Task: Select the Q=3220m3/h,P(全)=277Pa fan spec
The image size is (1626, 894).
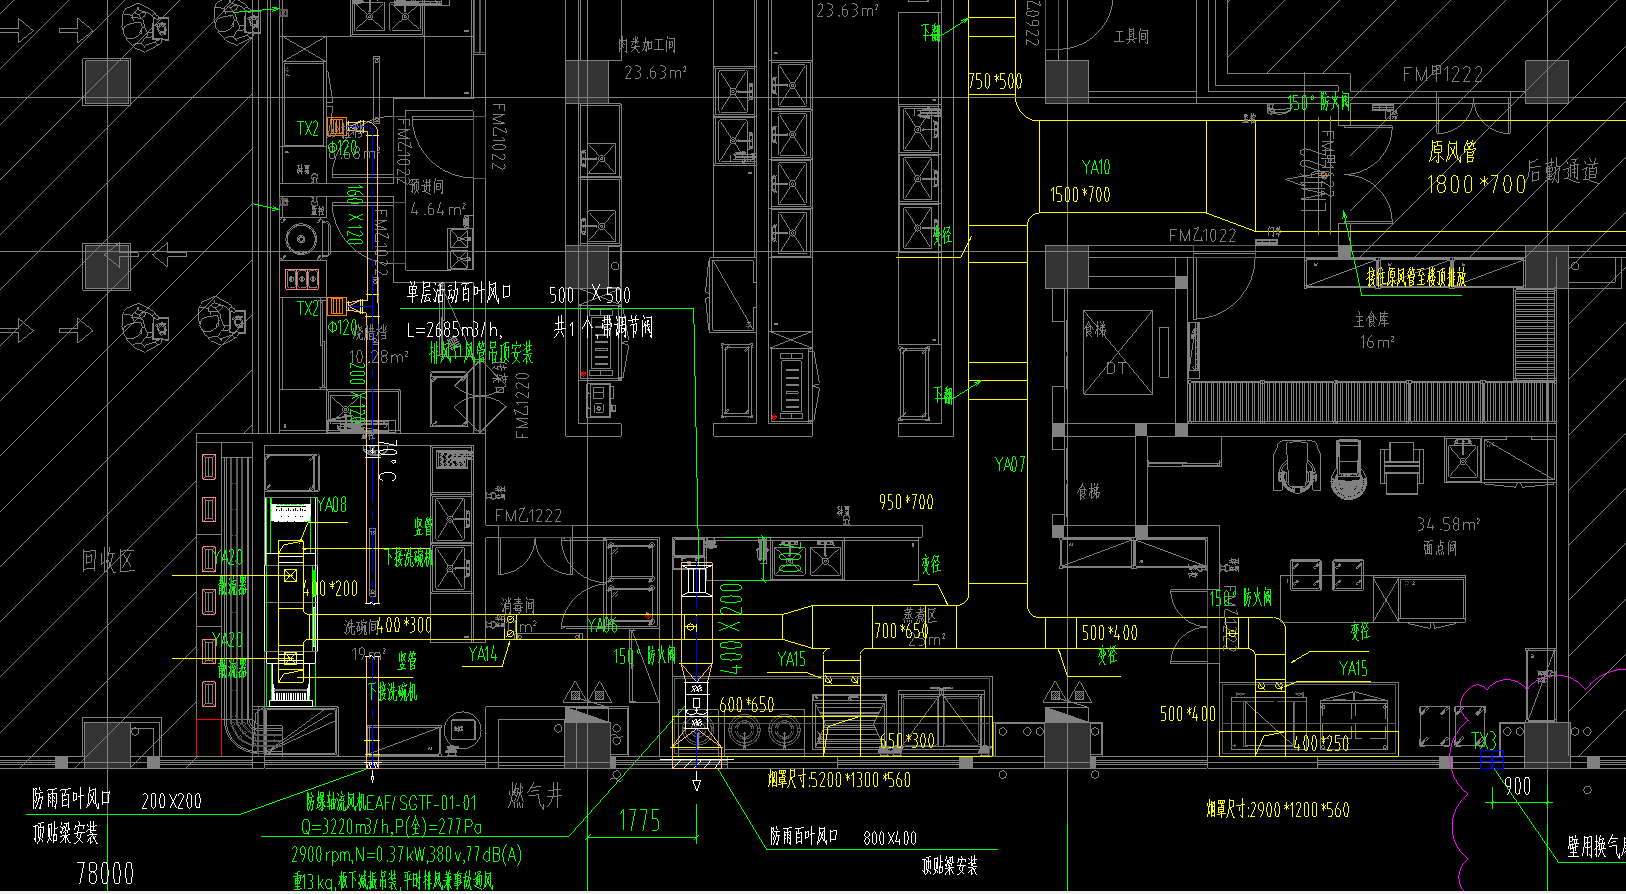Action: coord(391,828)
